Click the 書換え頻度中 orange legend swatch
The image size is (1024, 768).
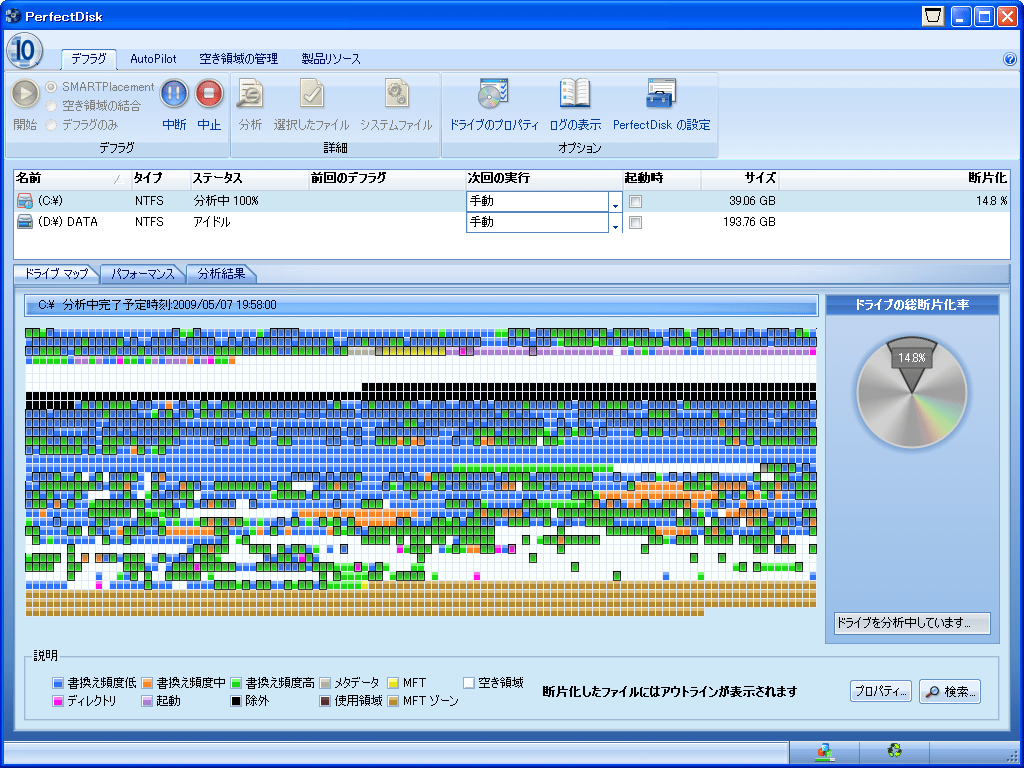(x=147, y=684)
